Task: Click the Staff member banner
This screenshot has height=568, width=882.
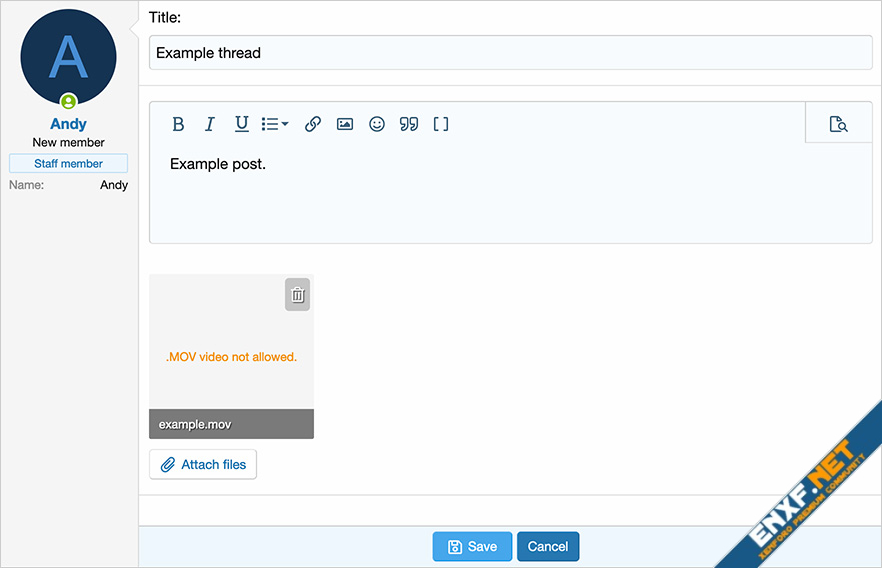Action: [68, 163]
